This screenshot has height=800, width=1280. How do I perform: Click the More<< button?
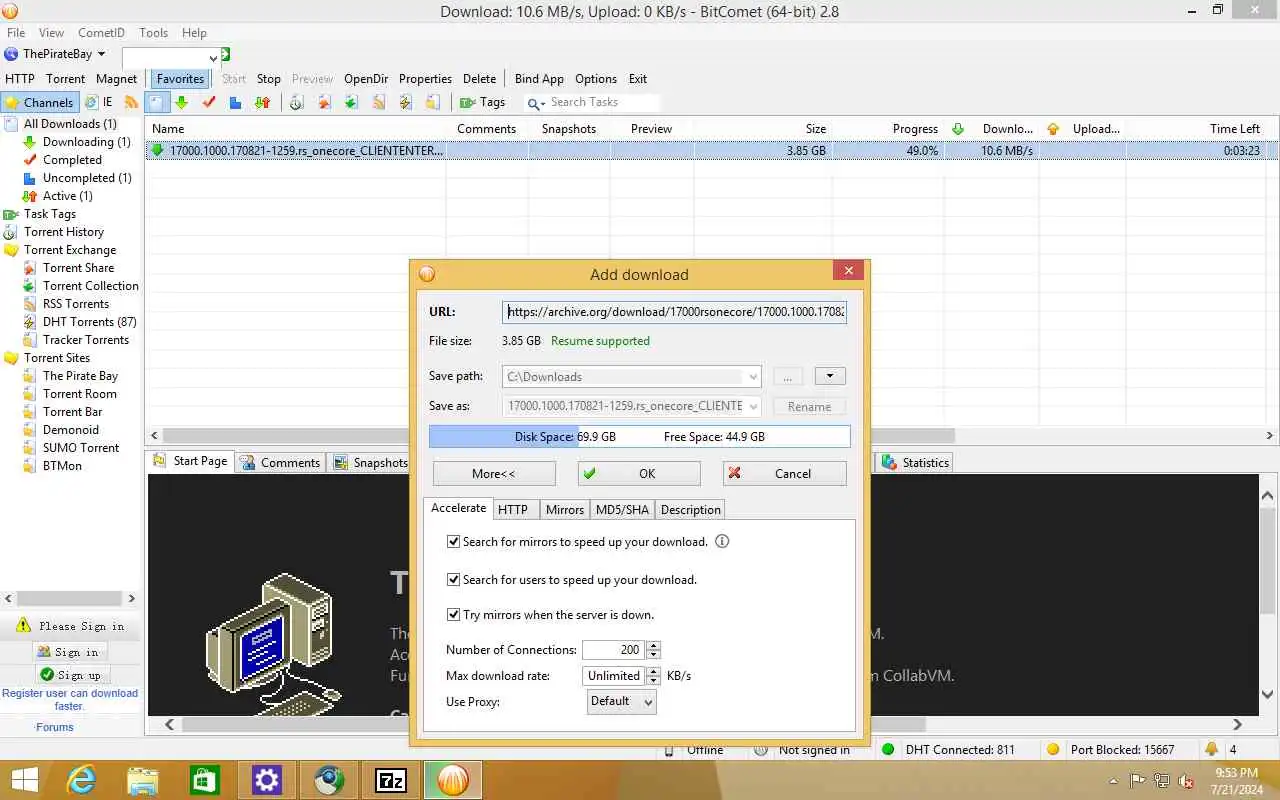[494, 474]
